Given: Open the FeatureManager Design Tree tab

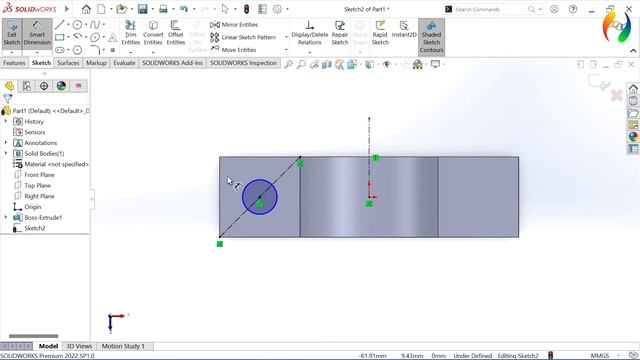Looking at the screenshot, I should tap(9, 86).
